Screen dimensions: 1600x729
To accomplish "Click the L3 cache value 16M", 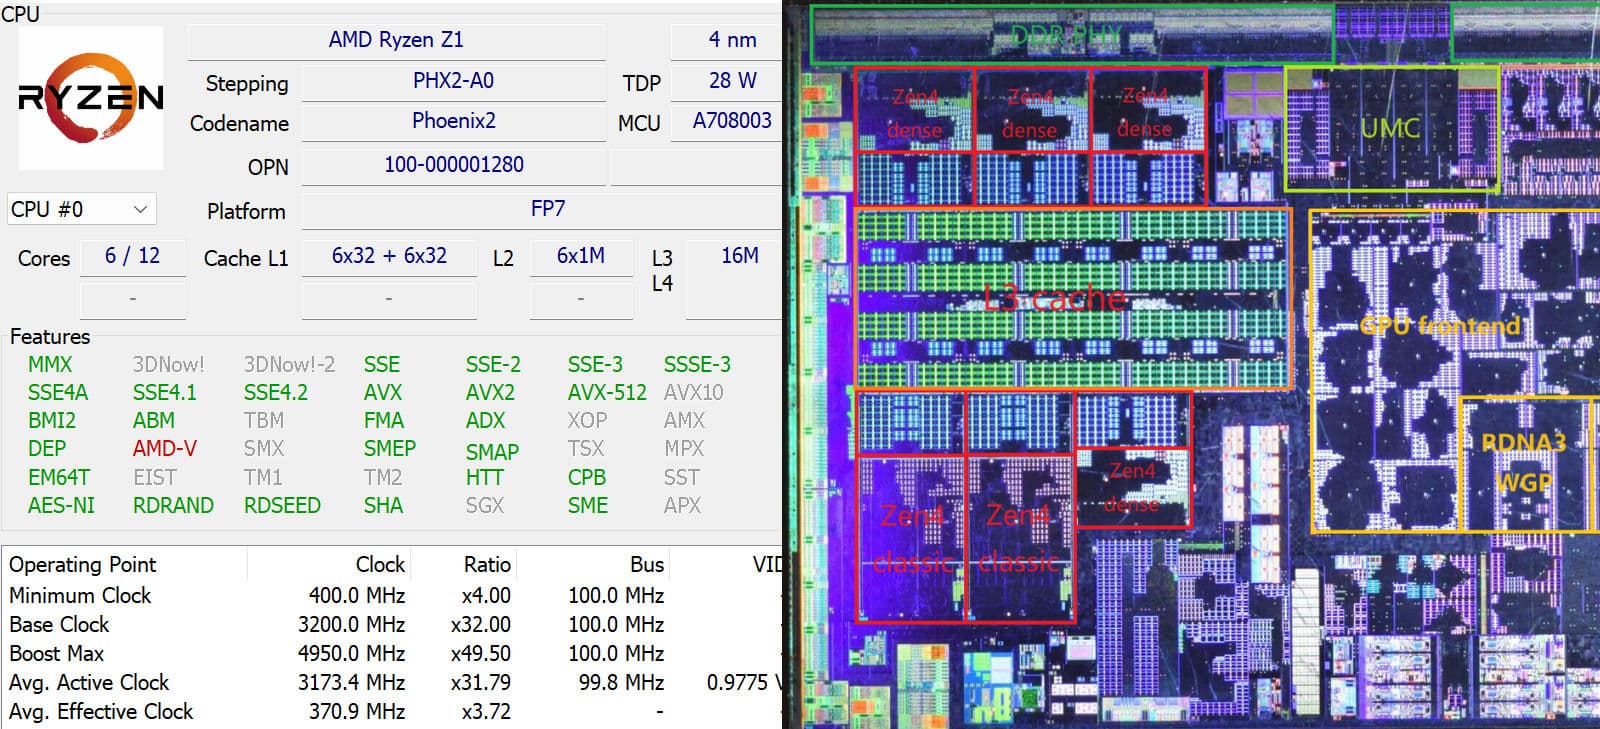I will [739, 256].
